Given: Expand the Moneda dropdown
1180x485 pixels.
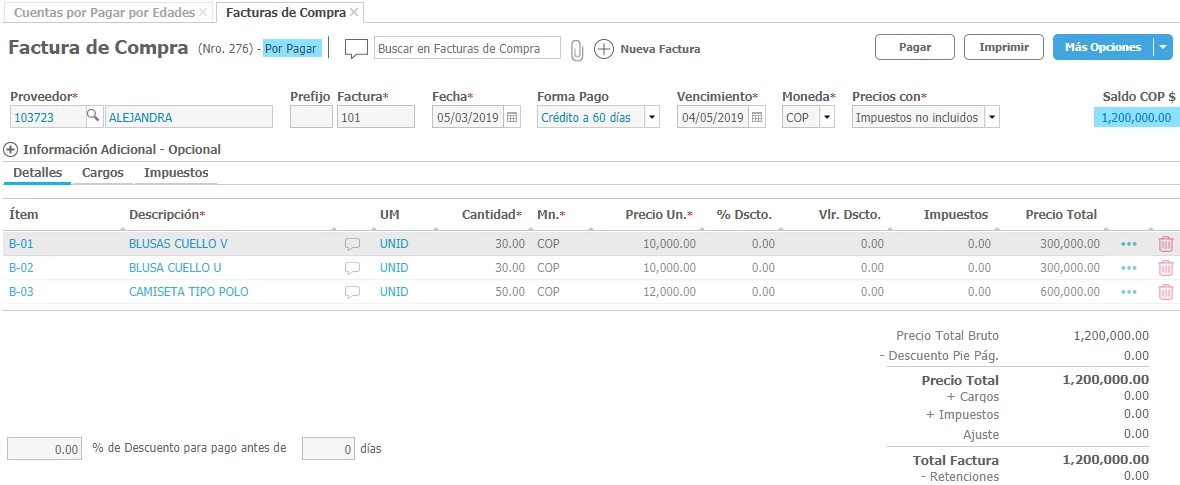Looking at the screenshot, I should [x=827, y=117].
